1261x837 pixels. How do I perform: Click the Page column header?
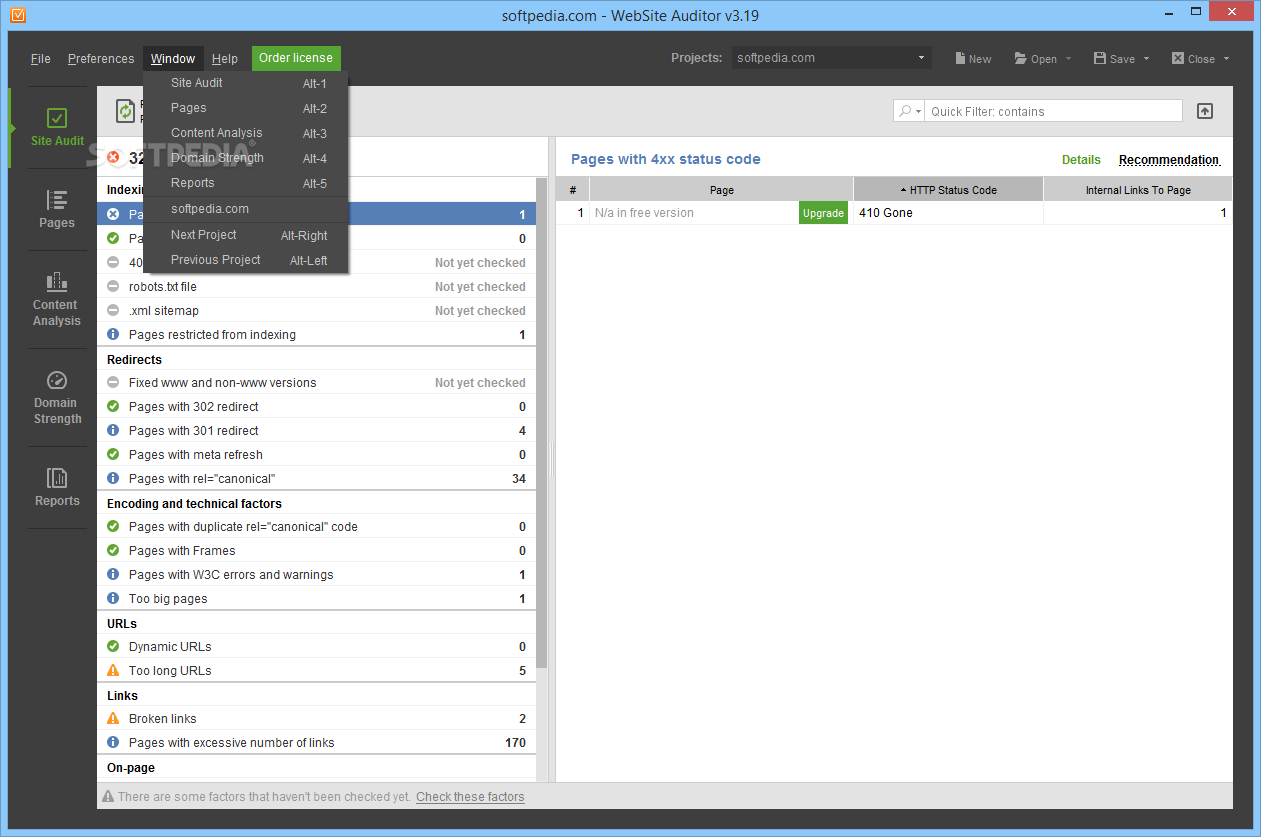(721, 190)
